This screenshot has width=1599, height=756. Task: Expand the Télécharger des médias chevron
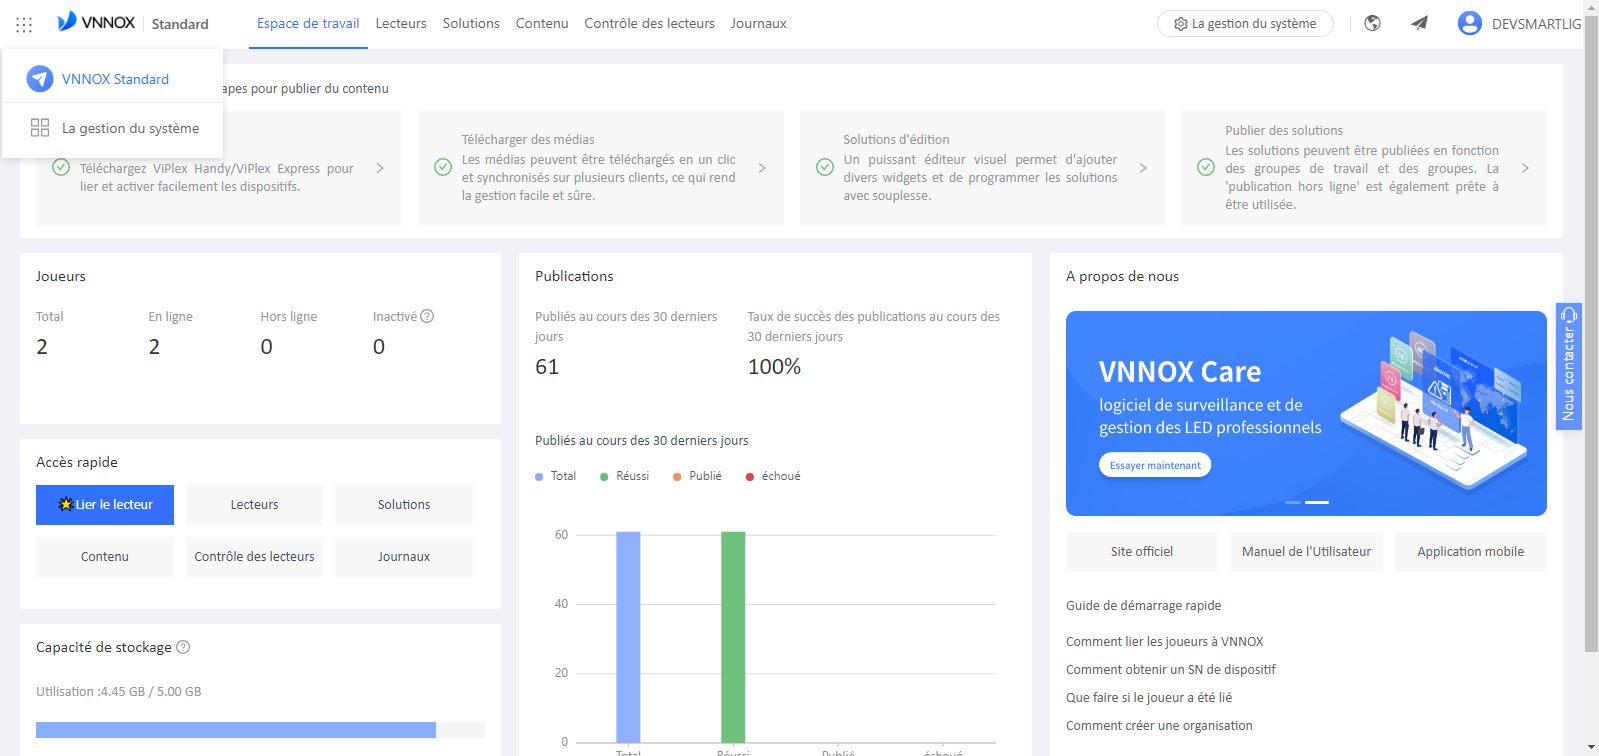tap(762, 168)
